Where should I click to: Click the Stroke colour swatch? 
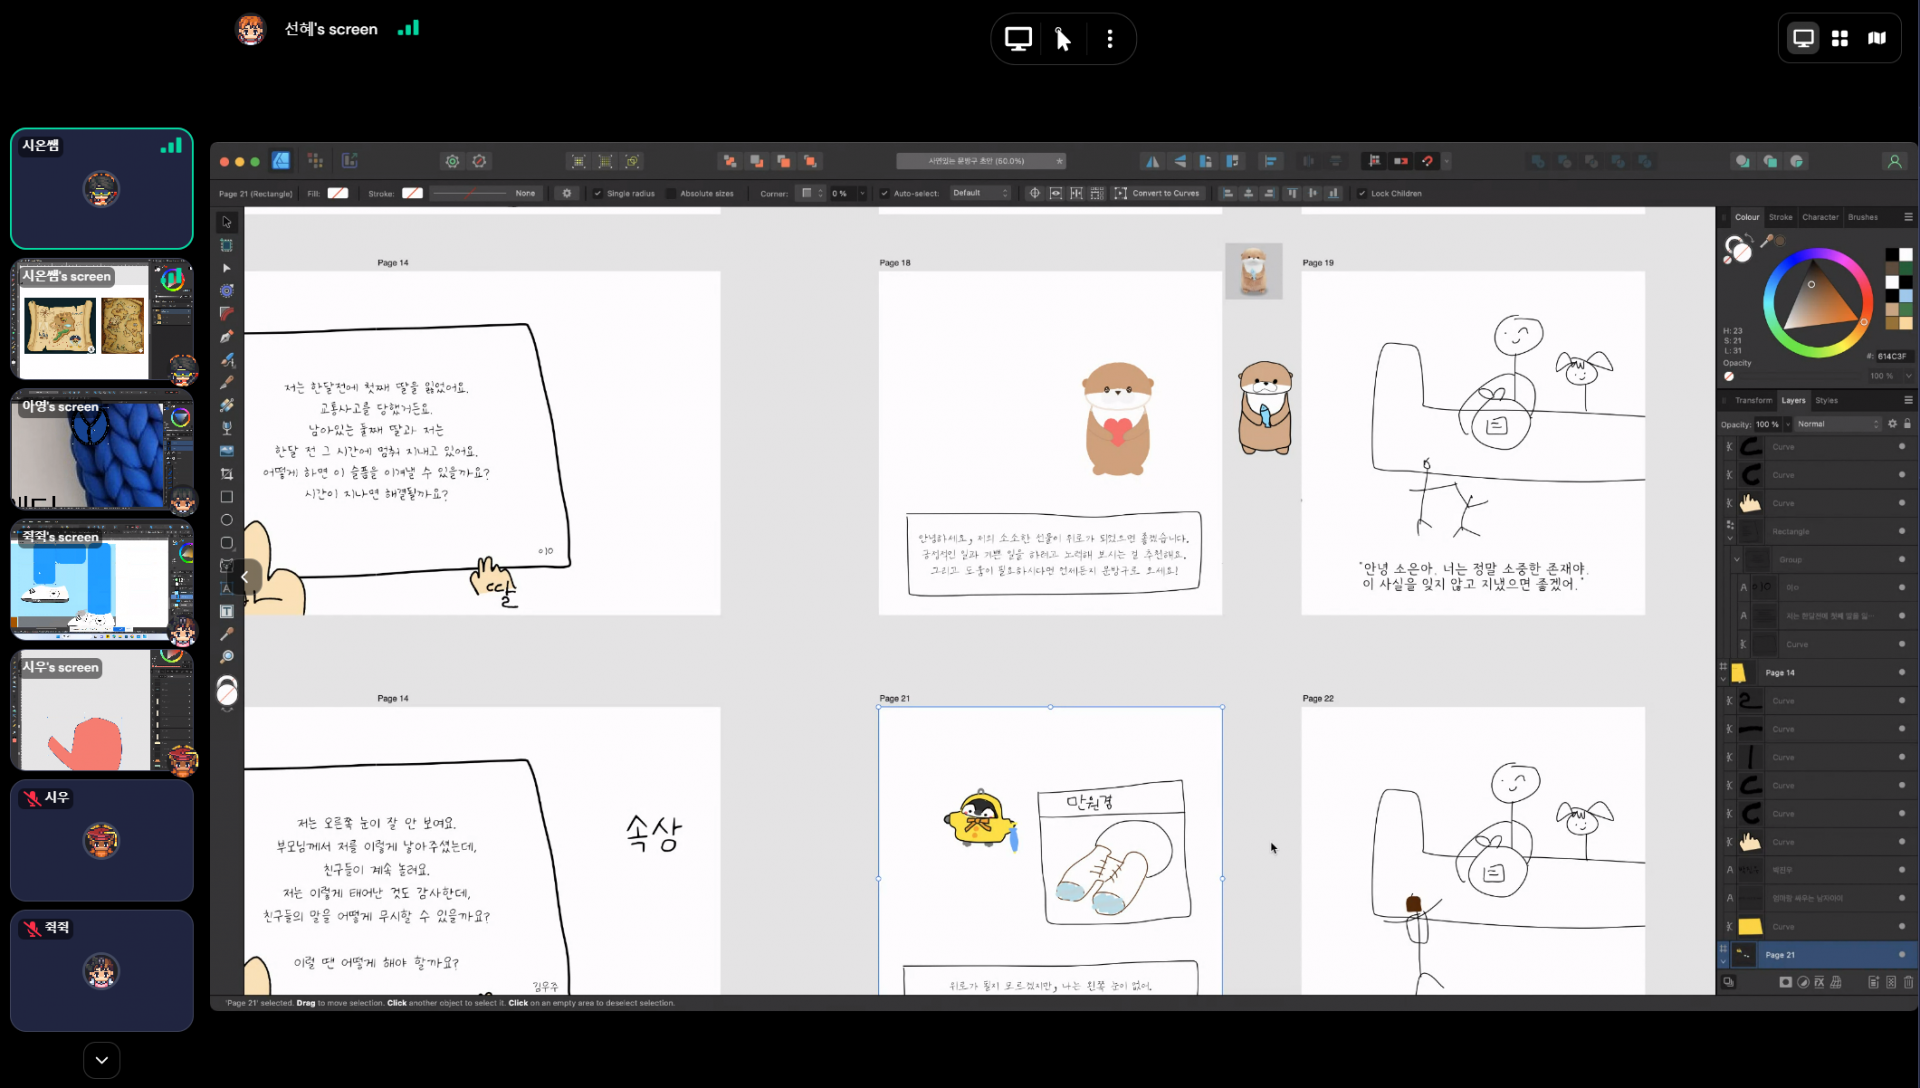pyautogui.click(x=412, y=194)
